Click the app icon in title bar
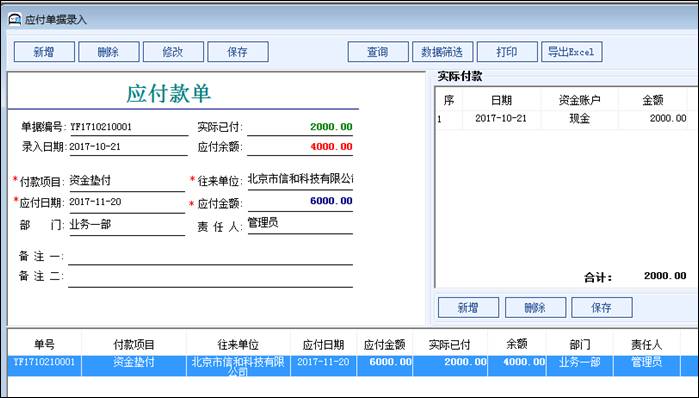The width and height of the screenshot is (699, 398). point(15,19)
